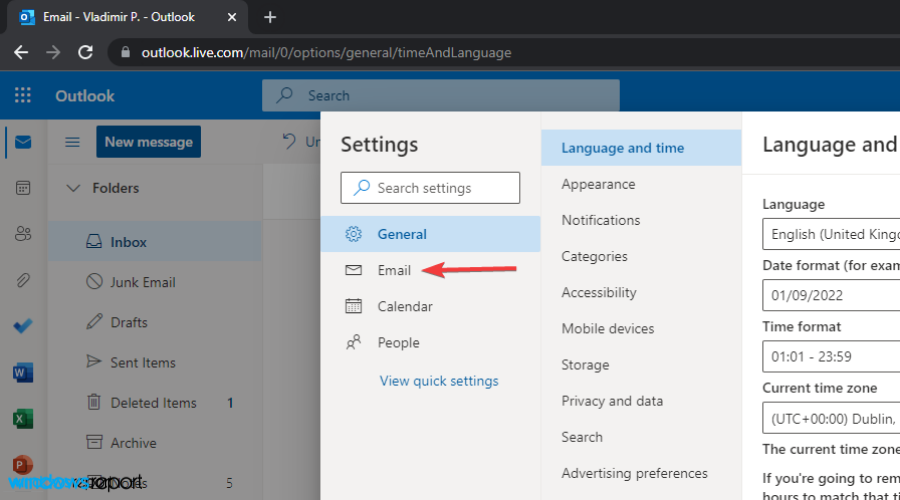Open Appearance settings
The height and width of the screenshot is (500, 900).
pyautogui.click(x=641, y=184)
